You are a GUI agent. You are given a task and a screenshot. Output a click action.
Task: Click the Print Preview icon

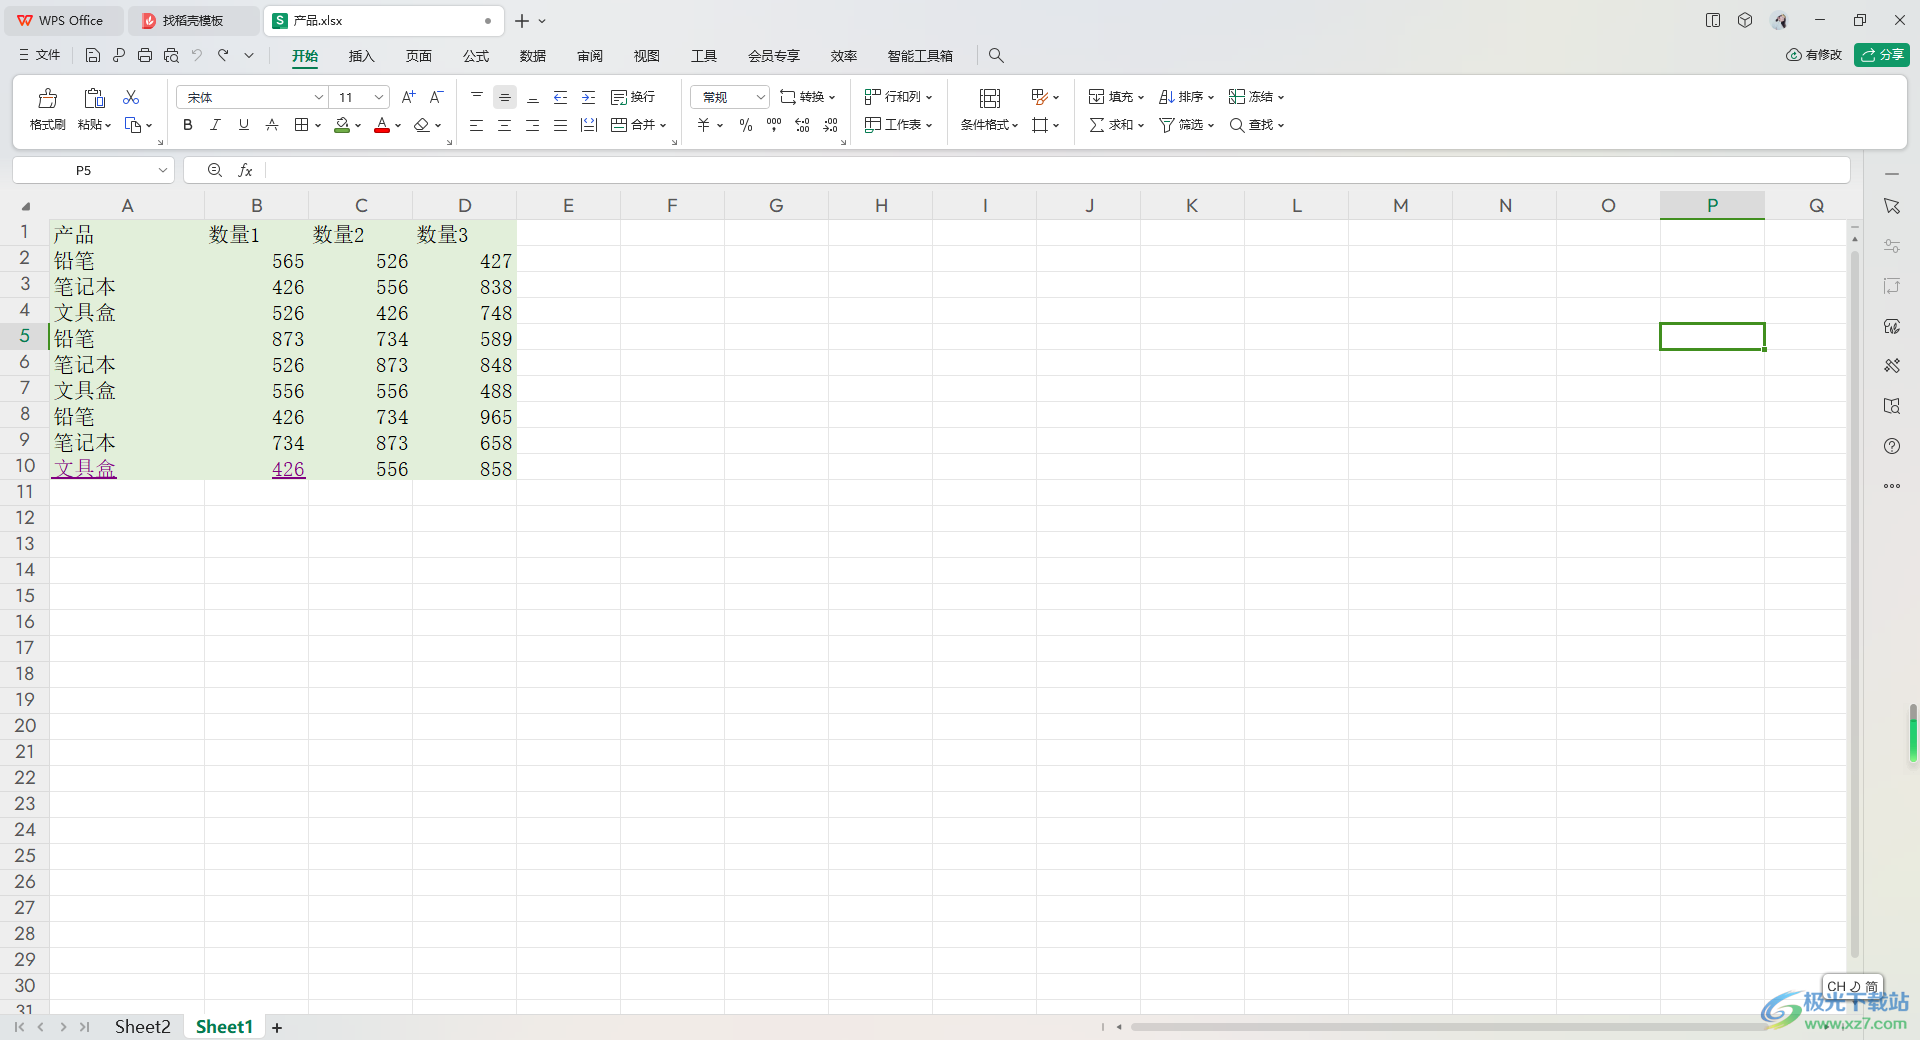(171, 56)
